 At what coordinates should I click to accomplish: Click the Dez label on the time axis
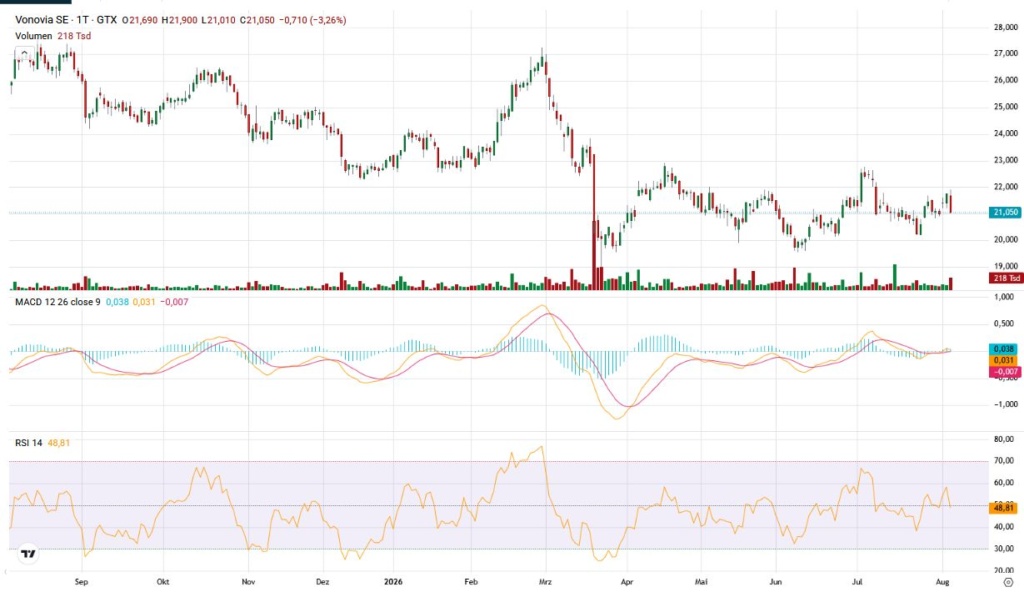click(322, 582)
